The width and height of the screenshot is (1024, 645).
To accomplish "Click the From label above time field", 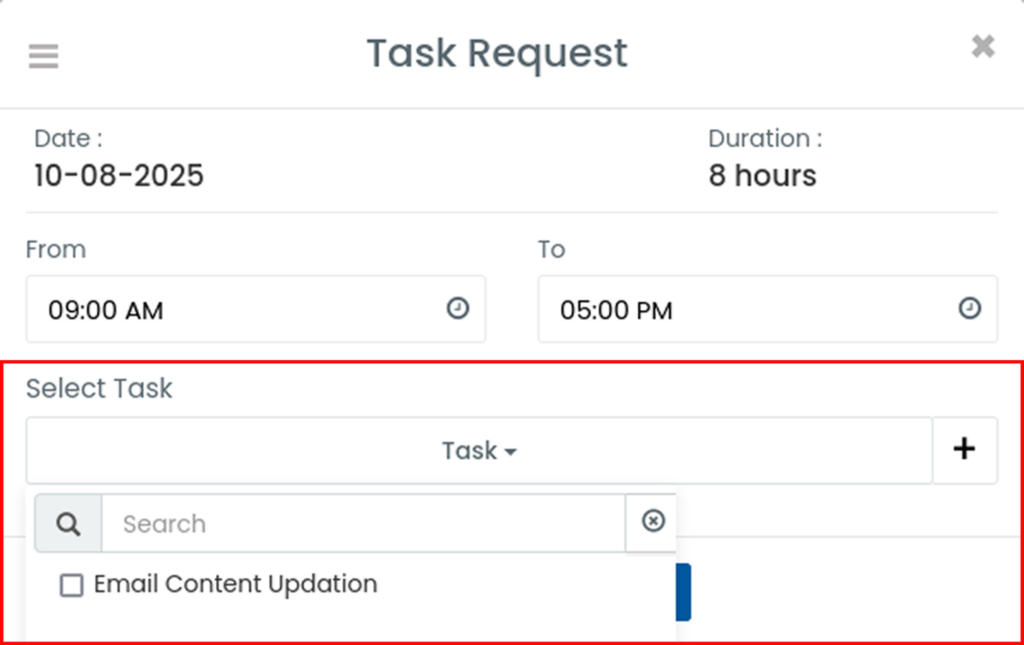I will (x=56, y=249).
